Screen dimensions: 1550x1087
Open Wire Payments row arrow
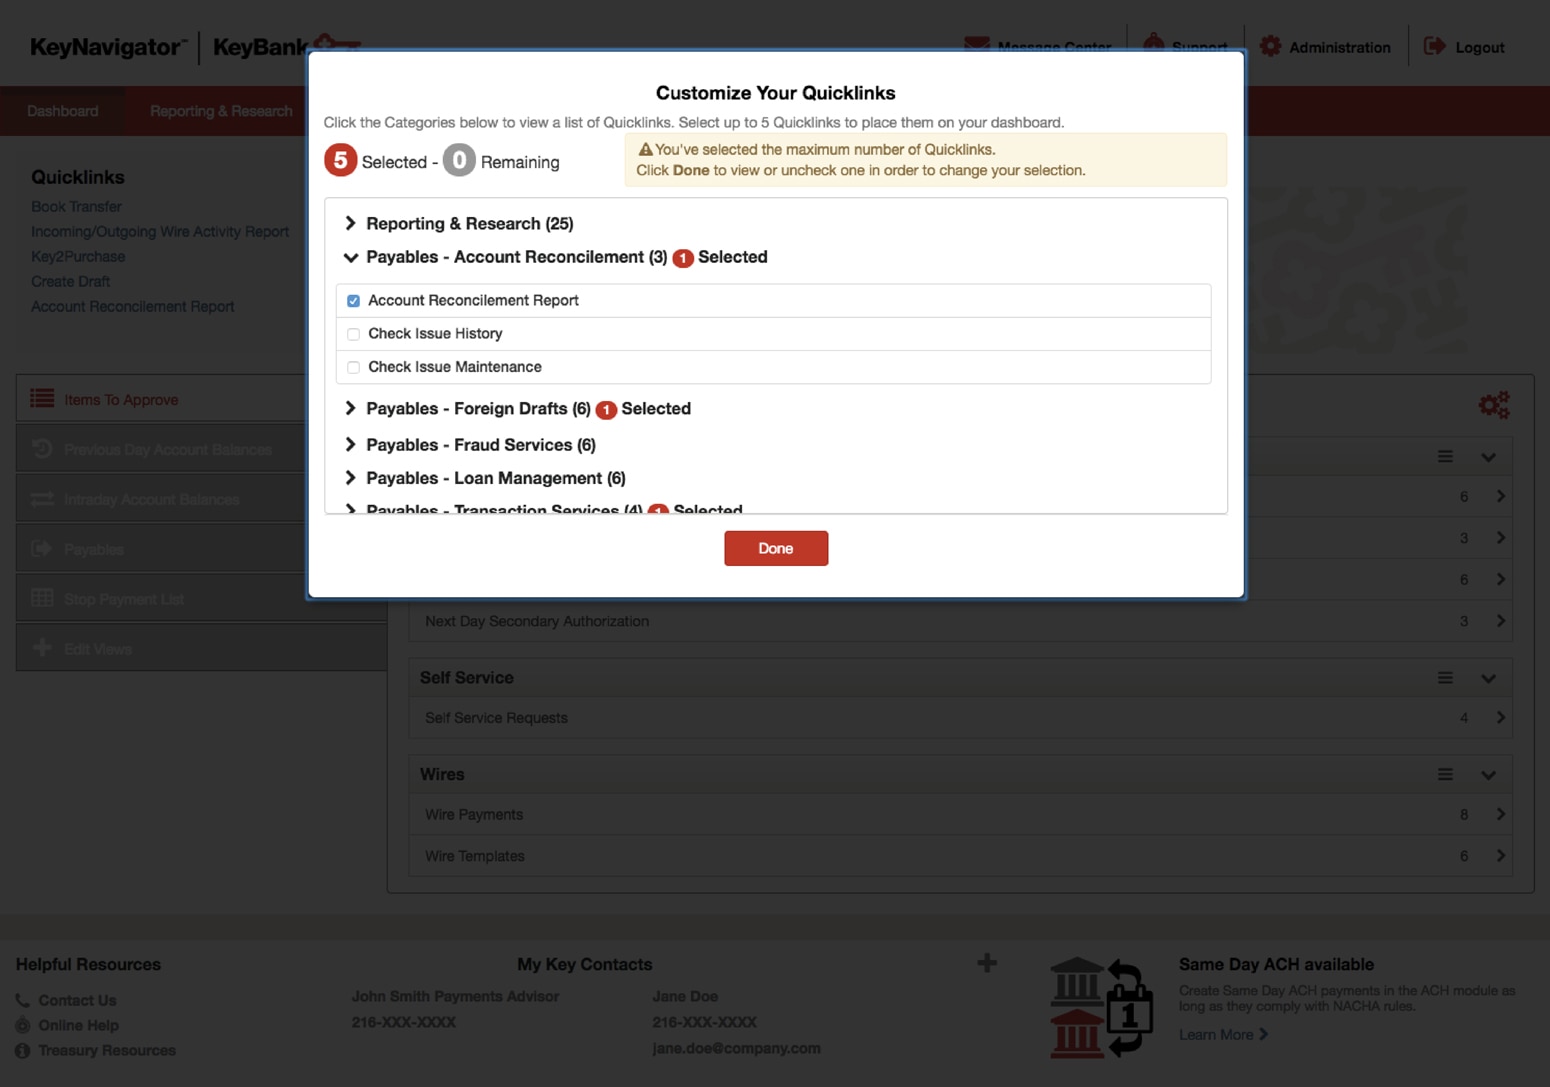(x=1500, y=814)
